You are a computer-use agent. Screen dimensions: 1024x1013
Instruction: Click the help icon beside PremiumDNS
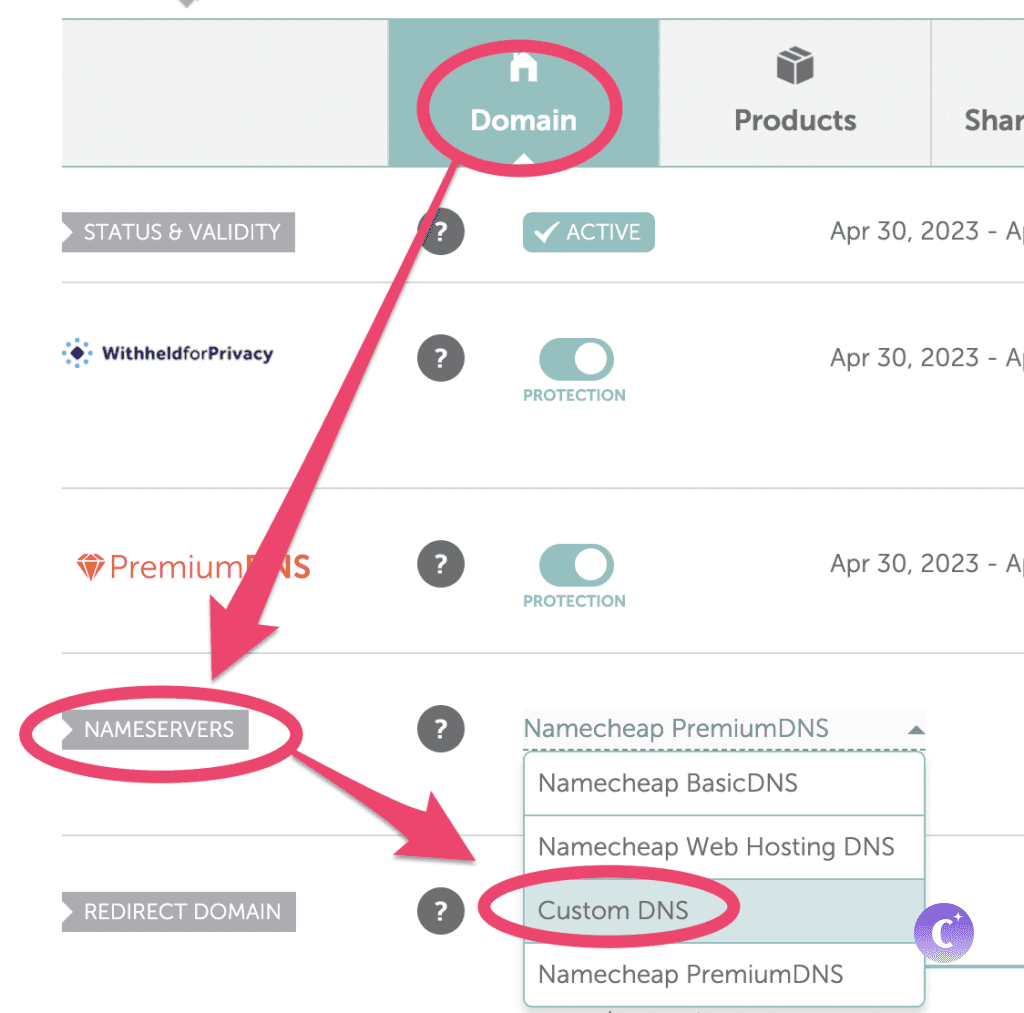(x=441, y=563)
